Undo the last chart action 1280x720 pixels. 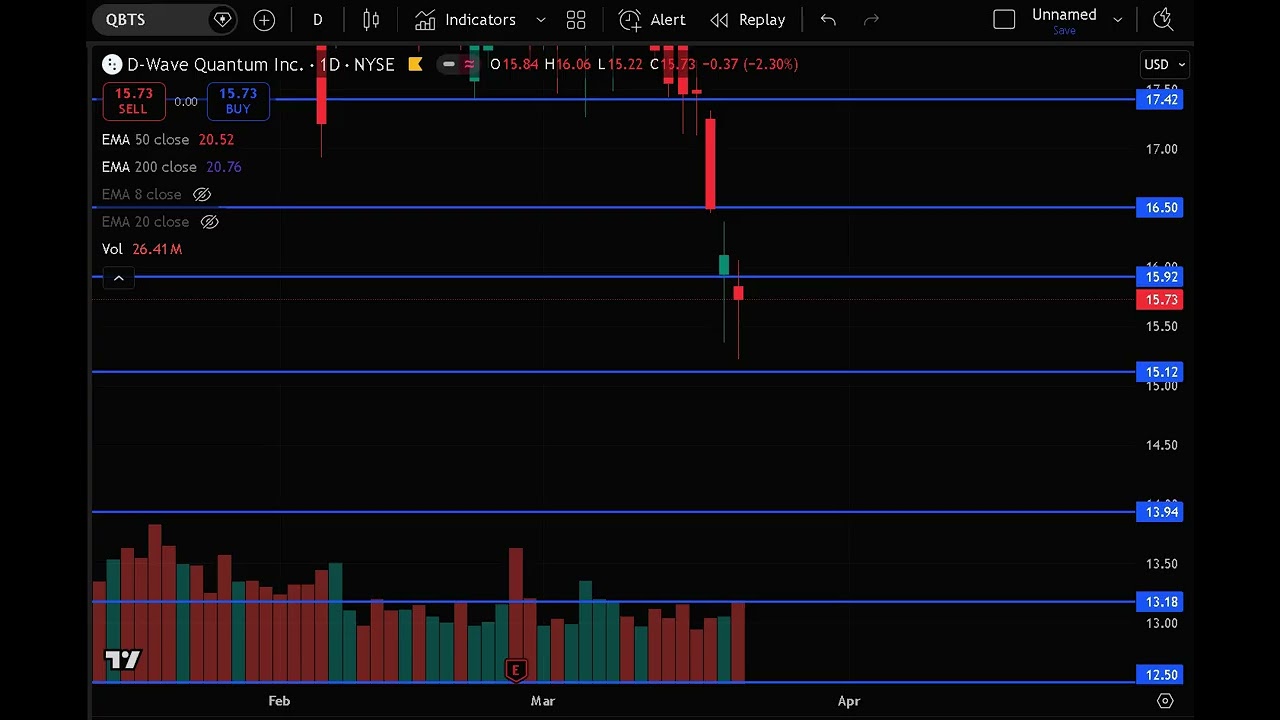tap(828, 19)
